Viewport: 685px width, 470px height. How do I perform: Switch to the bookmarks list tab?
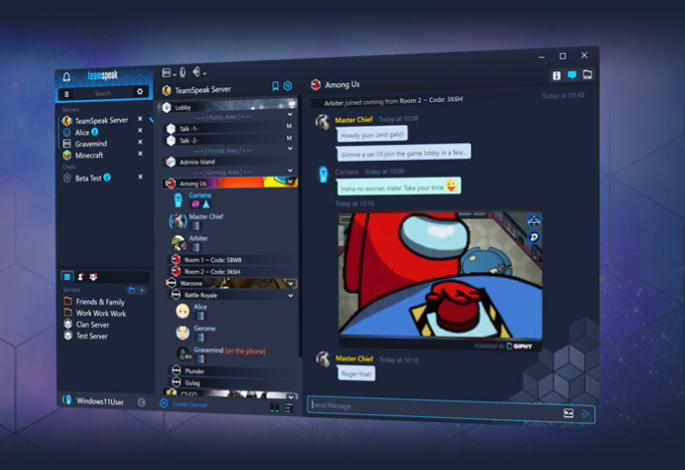click(x=67, y=276)
